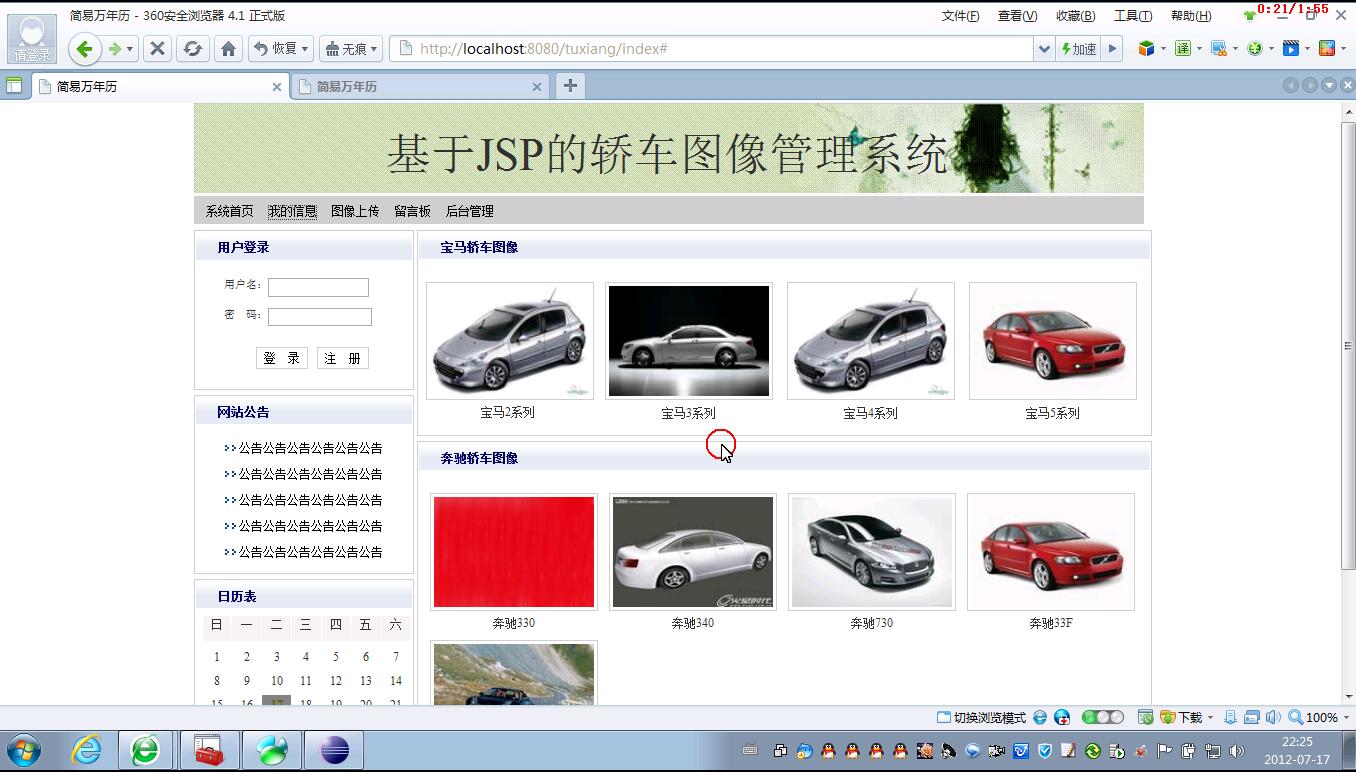Click the play arrow beside 加速

(1112, 49)
